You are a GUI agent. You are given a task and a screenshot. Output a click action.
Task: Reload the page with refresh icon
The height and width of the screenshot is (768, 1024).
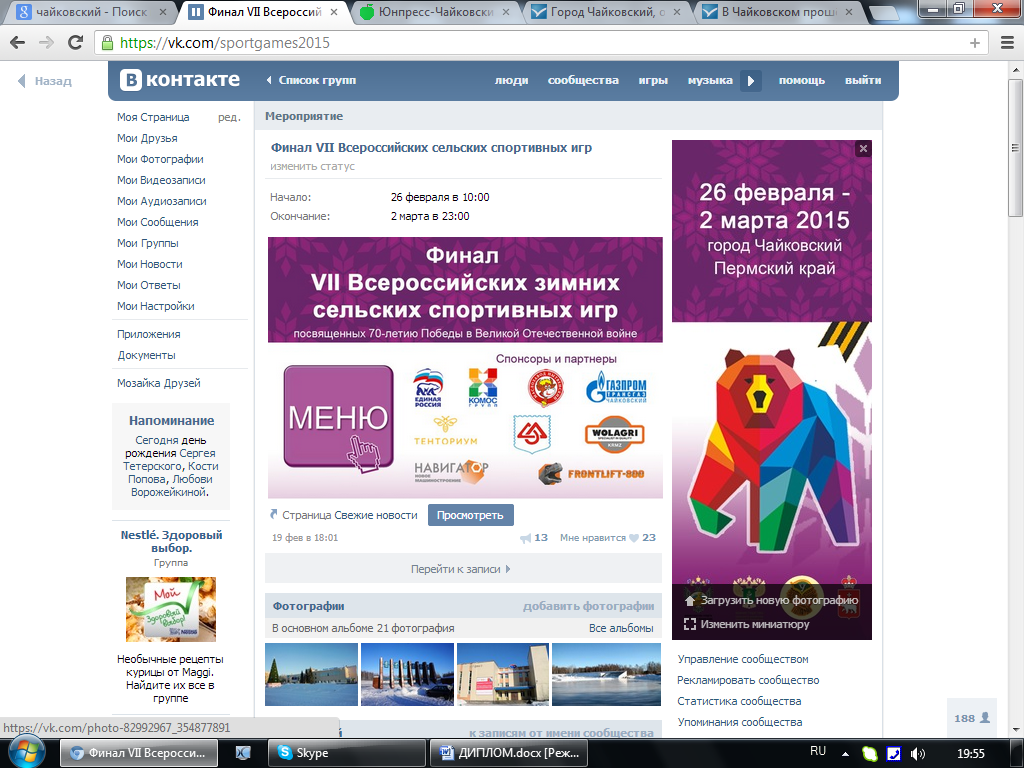pyautogui.click(x=76, y=42)
